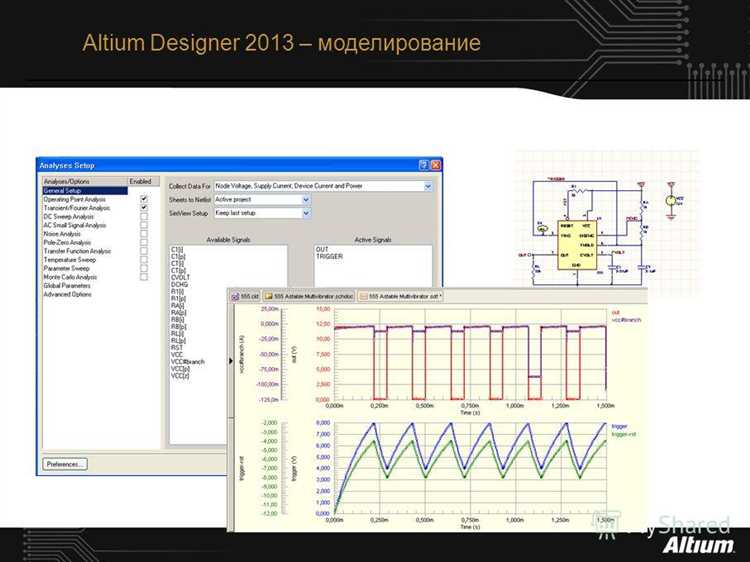Select the VCC voltage source symbol in the schematic

671,200
